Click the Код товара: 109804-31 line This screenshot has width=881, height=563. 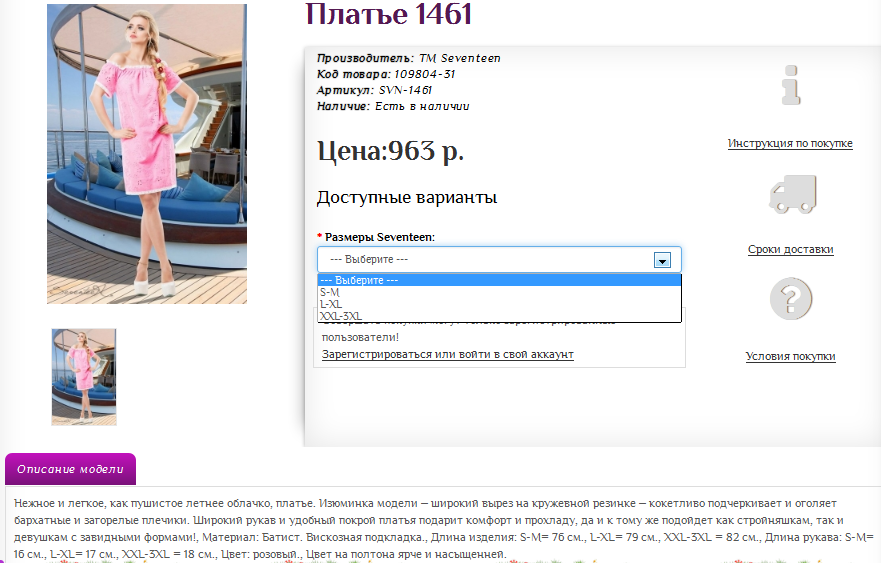point(386,74)
